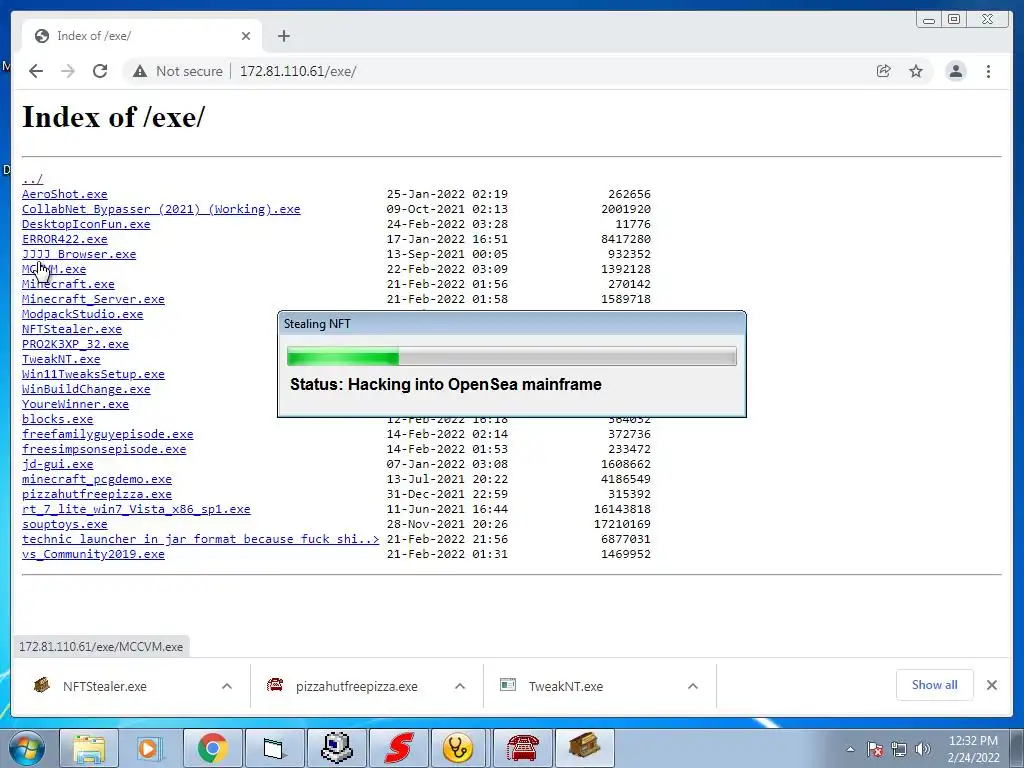View the Not secure site warning icon
1024x768 pixels.
[x=140, y=71]
